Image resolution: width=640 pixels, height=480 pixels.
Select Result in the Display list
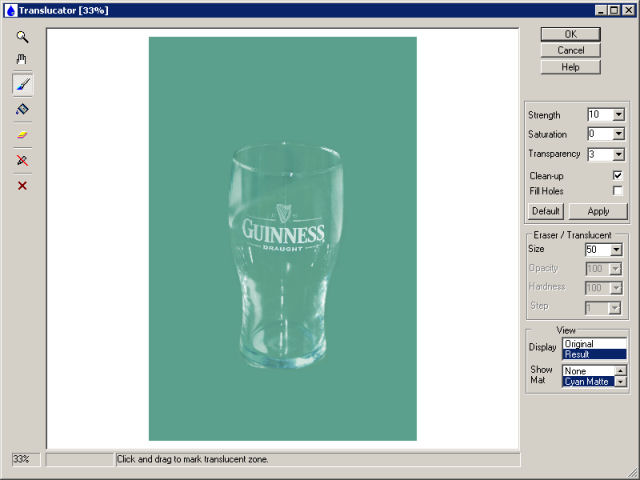pyautogui.click(x=594, y=354)
